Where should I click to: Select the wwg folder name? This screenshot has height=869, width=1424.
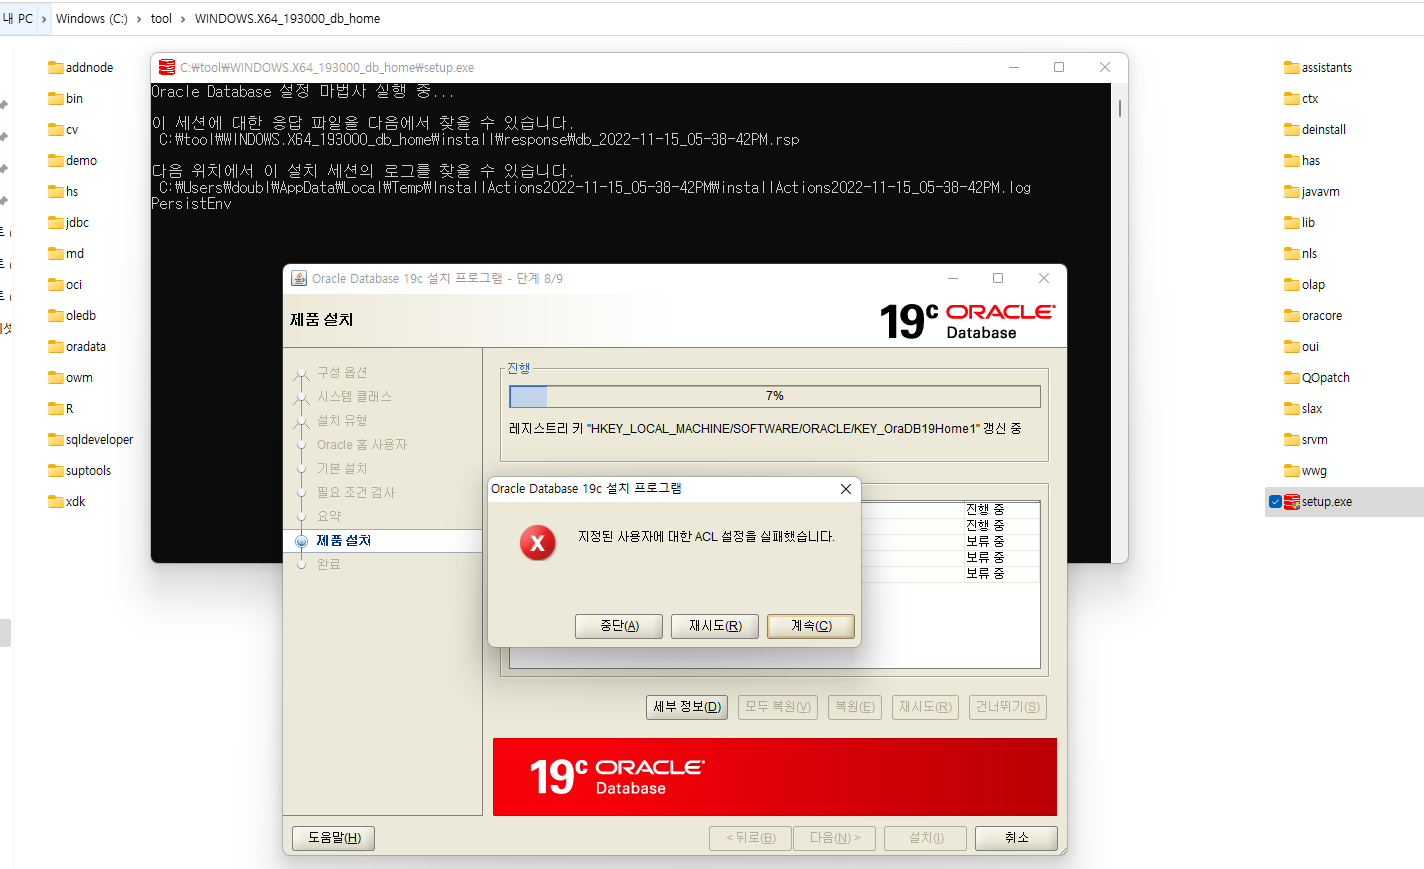tap(1314, 471)
